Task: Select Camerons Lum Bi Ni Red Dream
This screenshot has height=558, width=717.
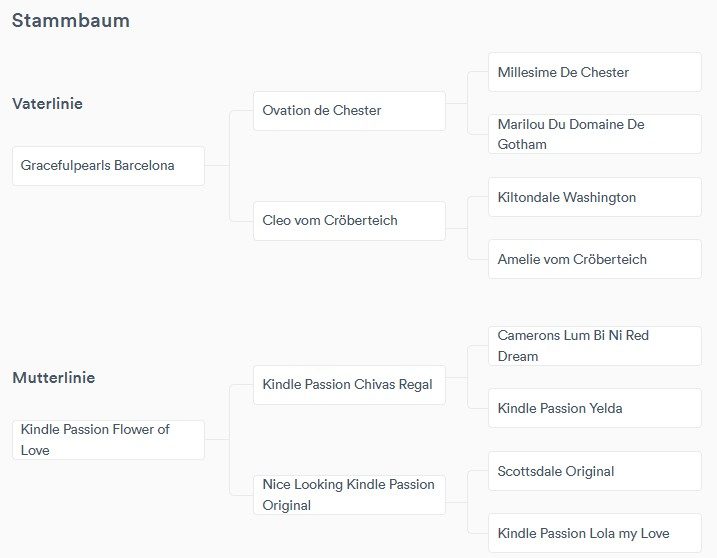Action: pos(594,346)
